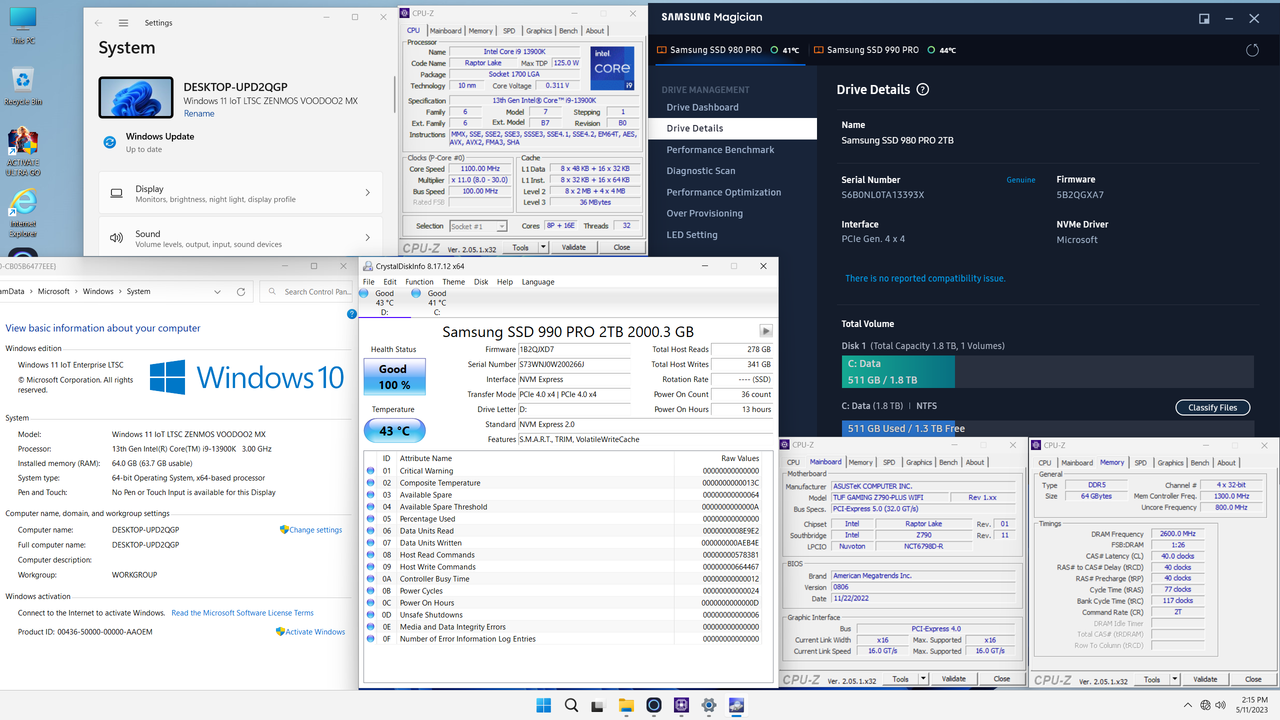
Task: Click the Magician compact-mode window icon
Action: (x=1205, y=17)
